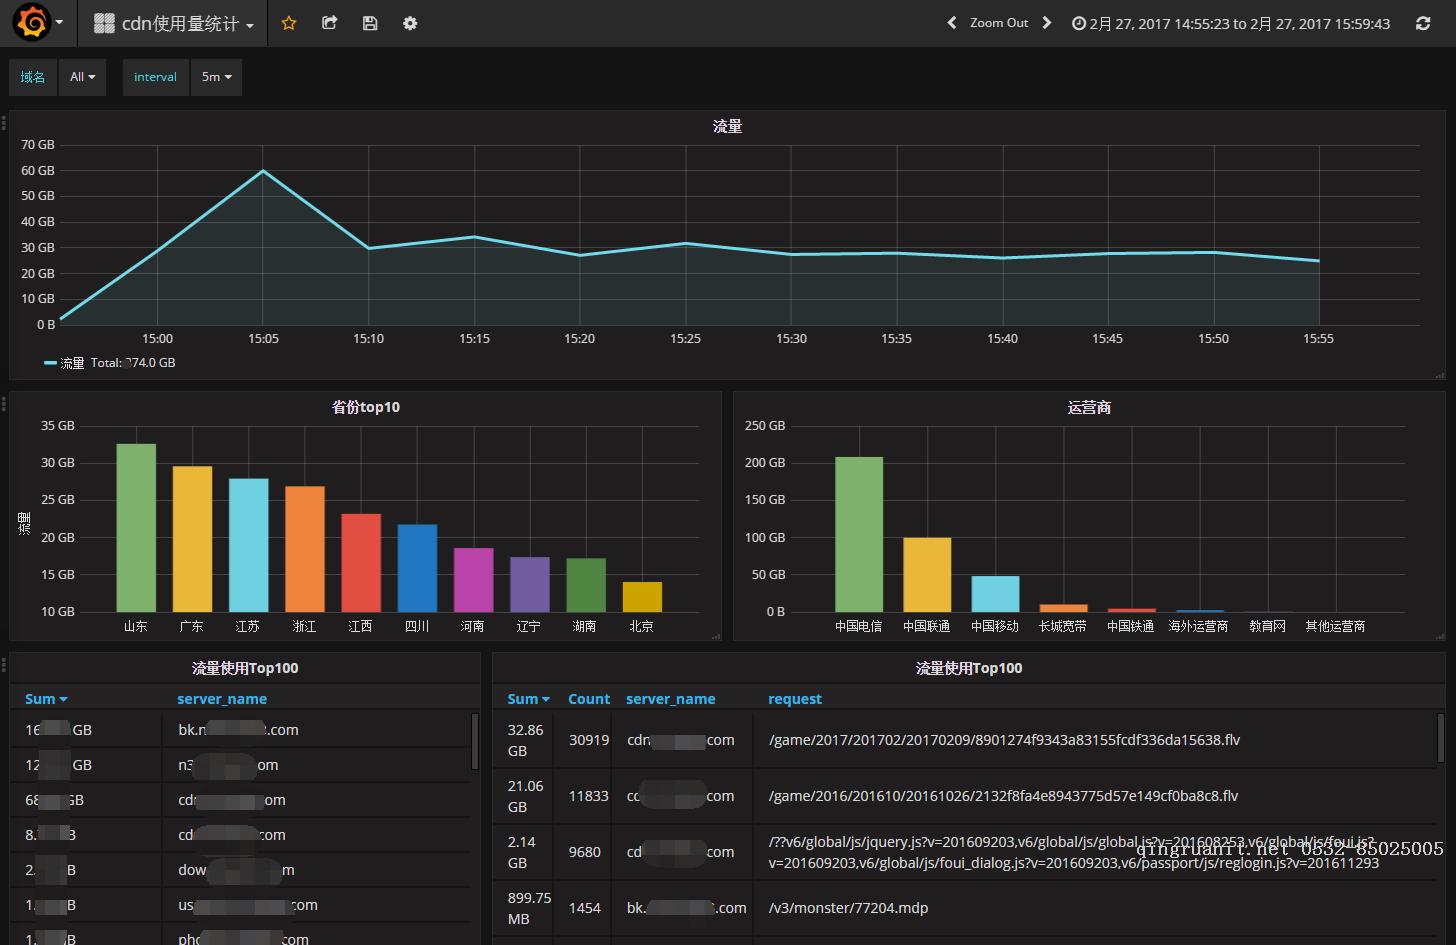Click the 2.14 GB Sum cell
The image size is (1456, 945).
coord(525,852)
